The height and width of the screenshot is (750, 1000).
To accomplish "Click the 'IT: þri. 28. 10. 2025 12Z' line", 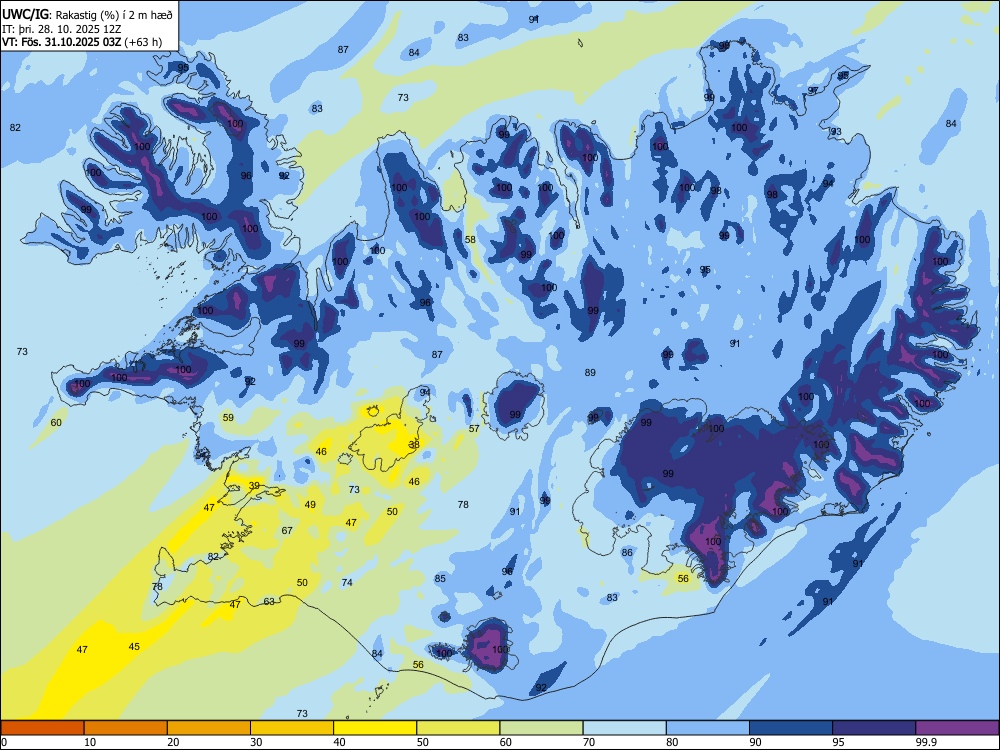I will 62,29.
